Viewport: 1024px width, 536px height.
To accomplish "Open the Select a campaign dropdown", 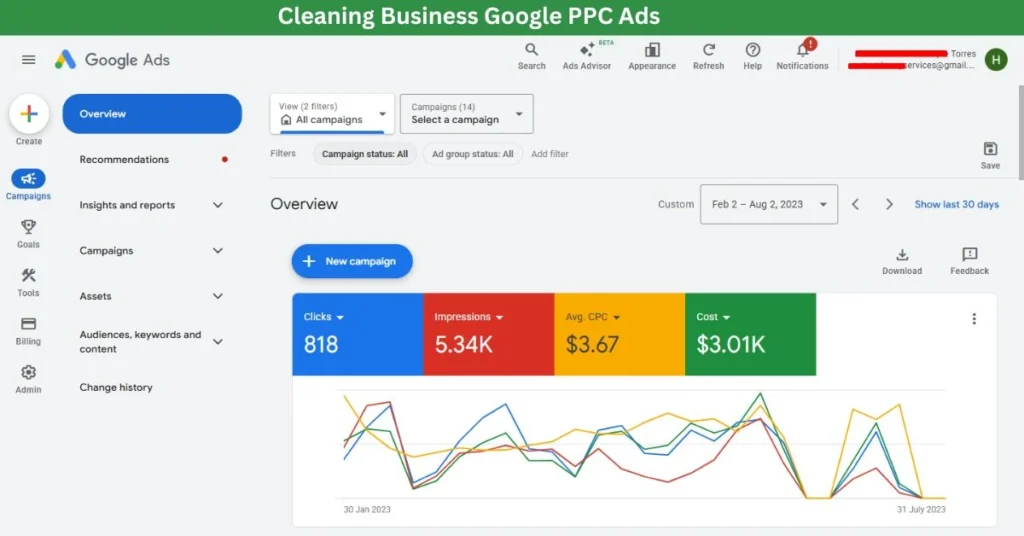I will click(x=466, y=114).
